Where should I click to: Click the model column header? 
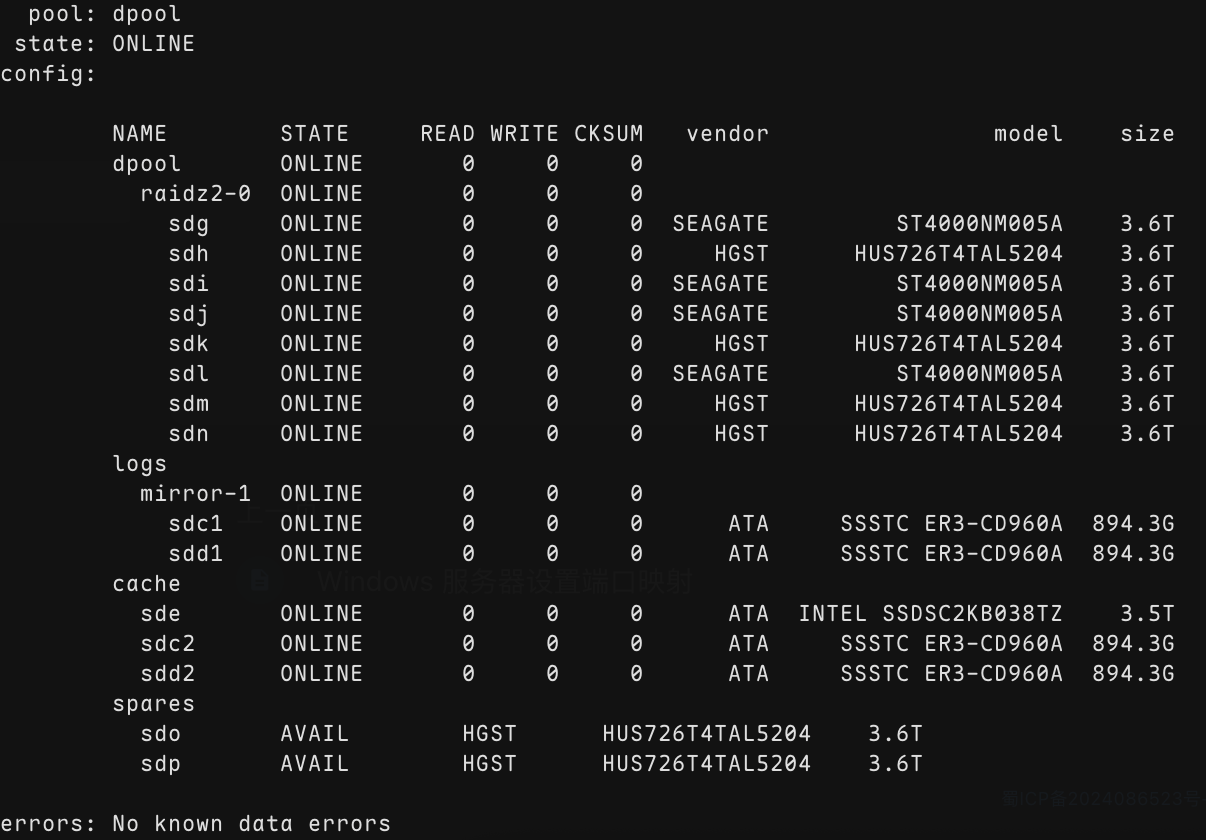tap(1028, 134)
